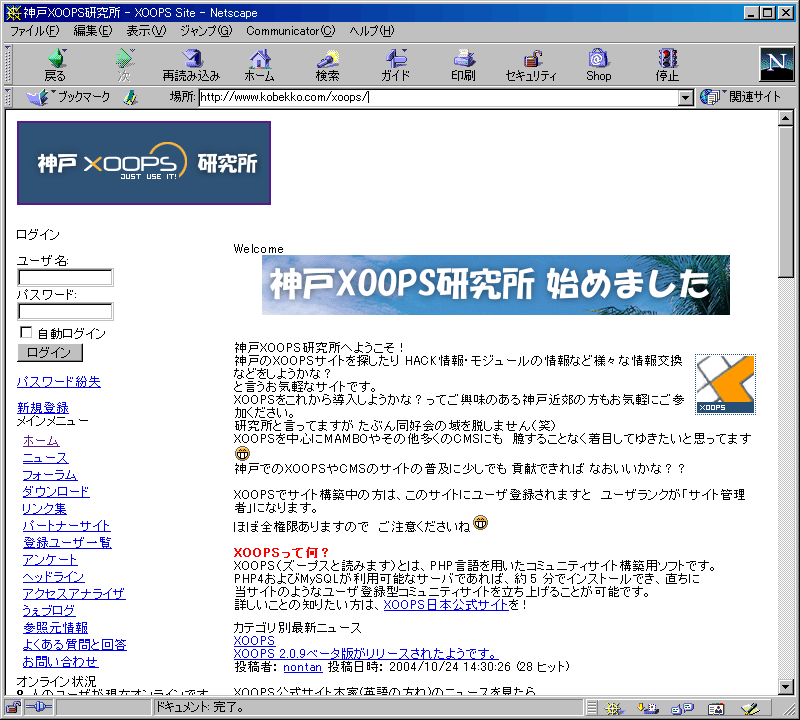Viewport: 800px width, 720px height.
Task: Open ヘッドライン menu link
Action: pos(54,577)
